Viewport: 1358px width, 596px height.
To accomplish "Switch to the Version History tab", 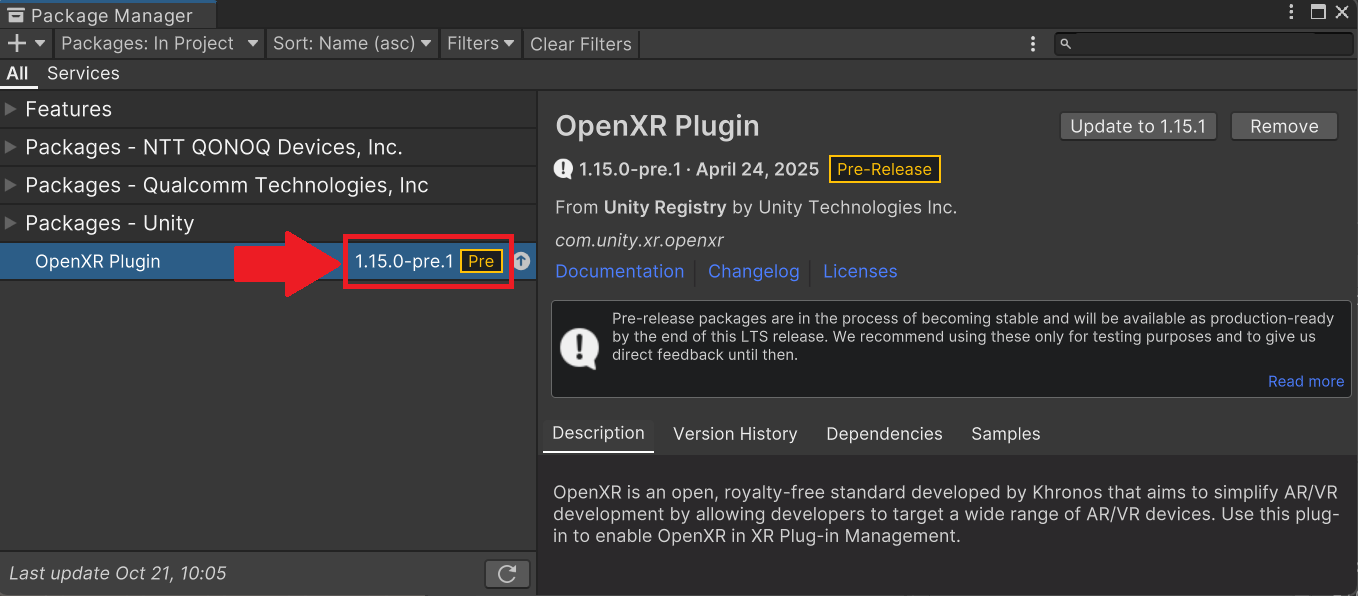I will (x=735, y=434).
